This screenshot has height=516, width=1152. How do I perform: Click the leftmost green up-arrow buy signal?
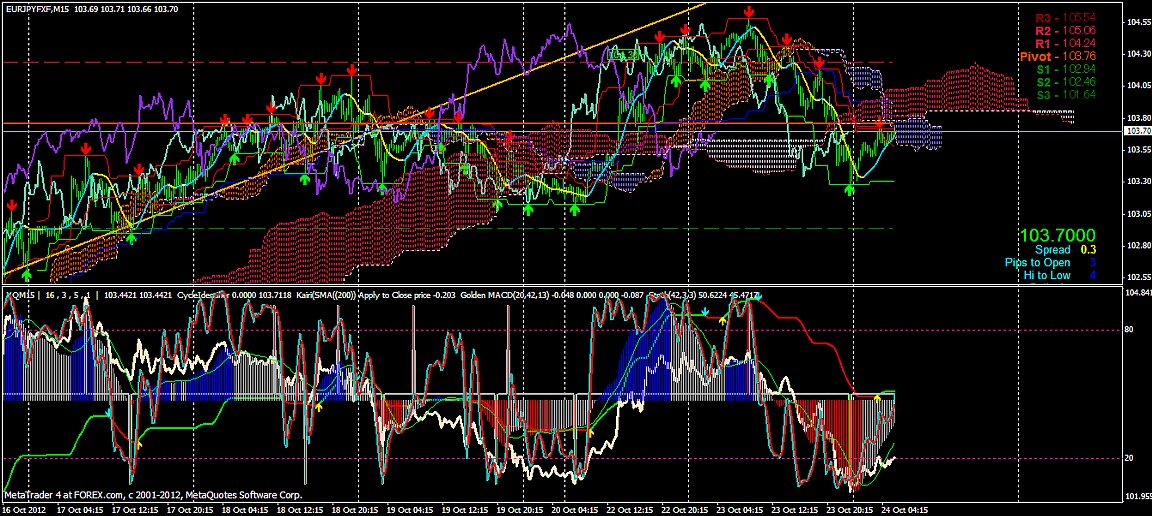pos(26,273)
